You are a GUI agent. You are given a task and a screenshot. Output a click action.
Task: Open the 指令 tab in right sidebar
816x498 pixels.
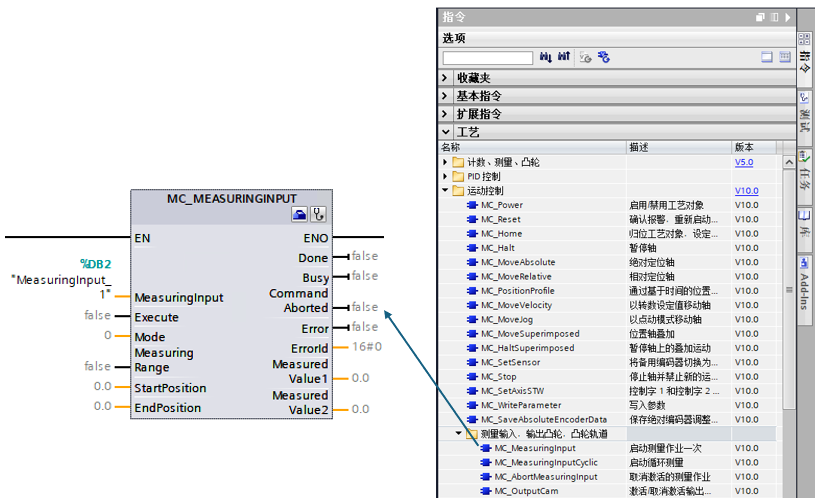click(x=805, y=62)
